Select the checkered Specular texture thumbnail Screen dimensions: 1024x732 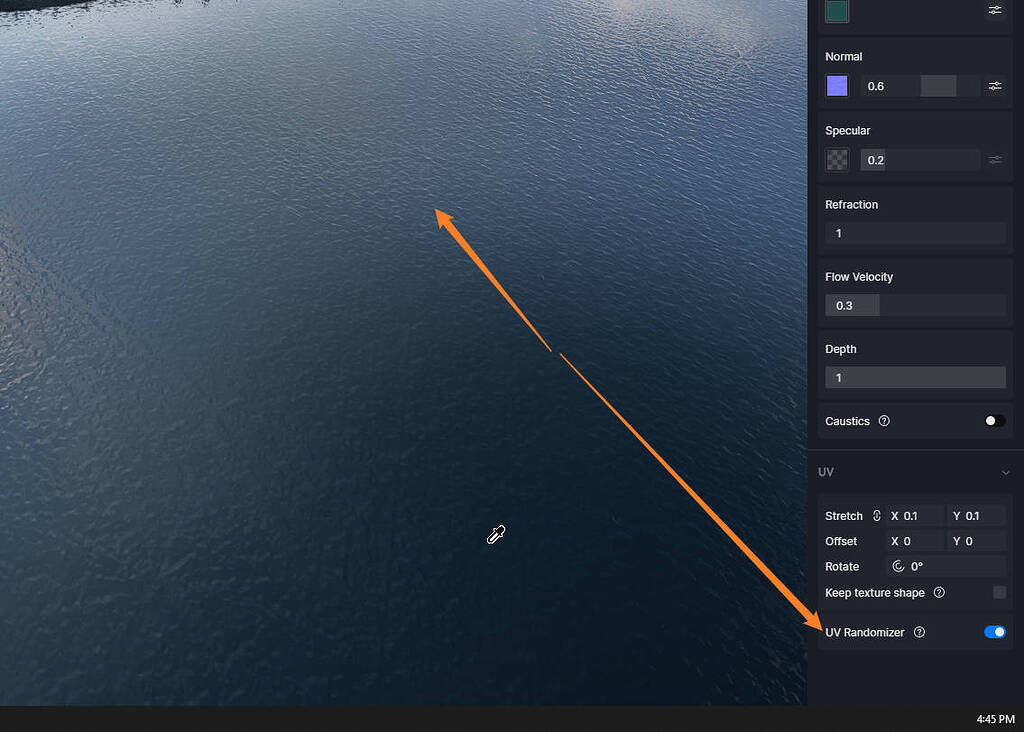point(836,159)
